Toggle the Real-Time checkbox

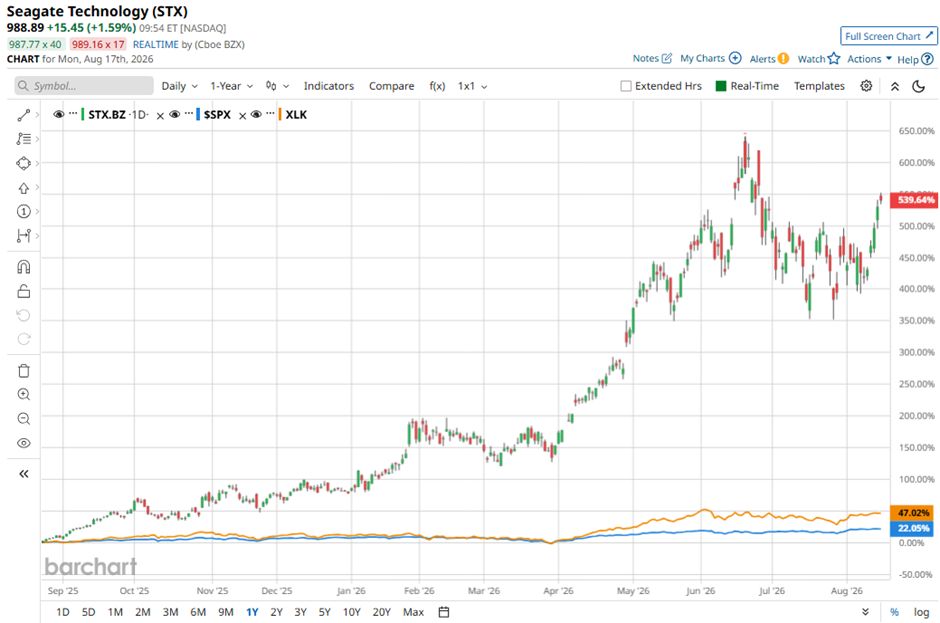click(x=721, y=86)
